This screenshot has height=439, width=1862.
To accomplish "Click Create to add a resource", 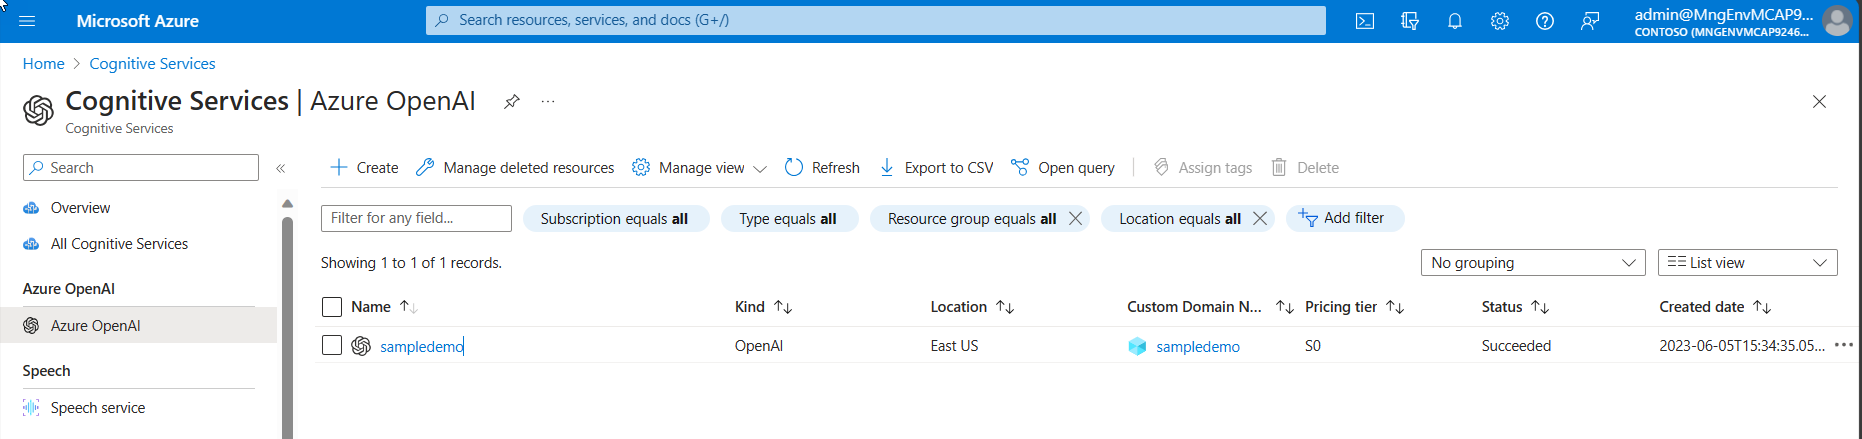I will point(364,168).
